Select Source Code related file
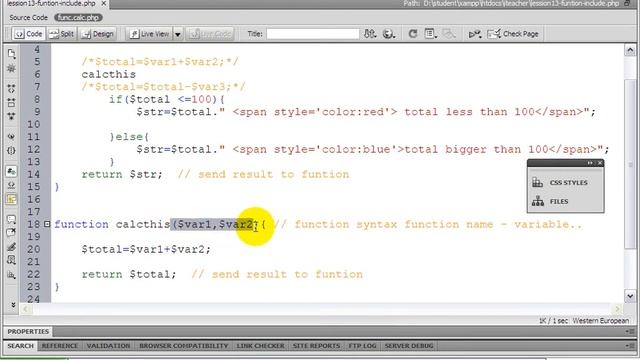640x360 pixels. point(29,18)
